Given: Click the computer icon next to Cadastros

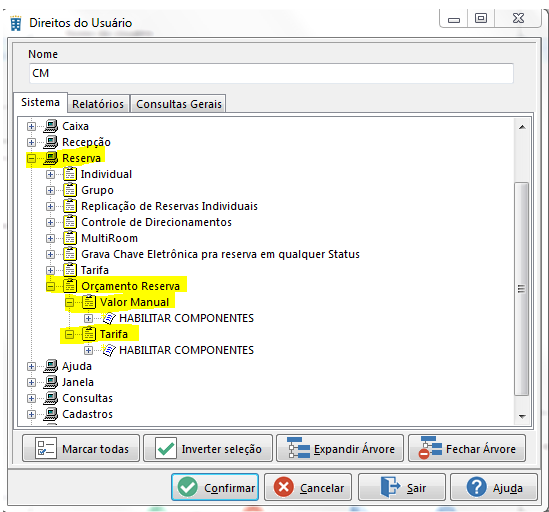Looking at the screenshot, I should tap(51, 414).
